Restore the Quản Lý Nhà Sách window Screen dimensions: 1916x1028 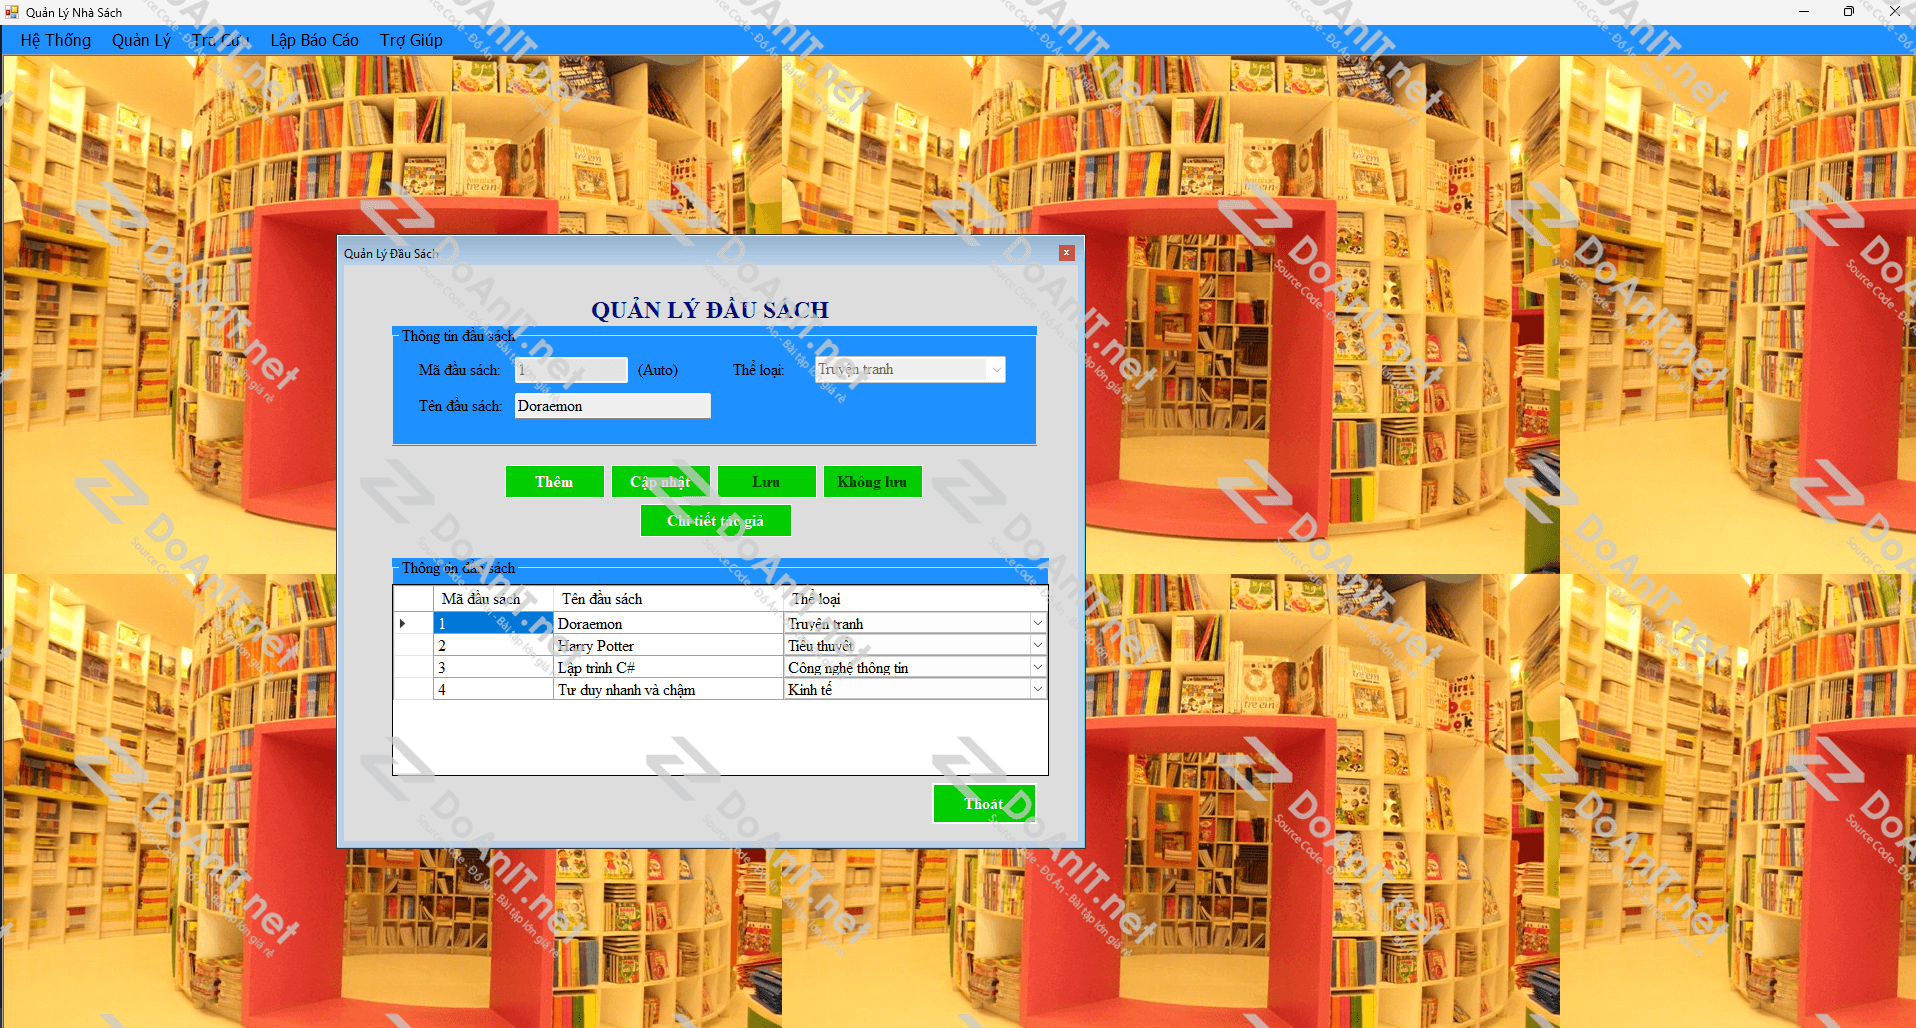[1849, 12]
